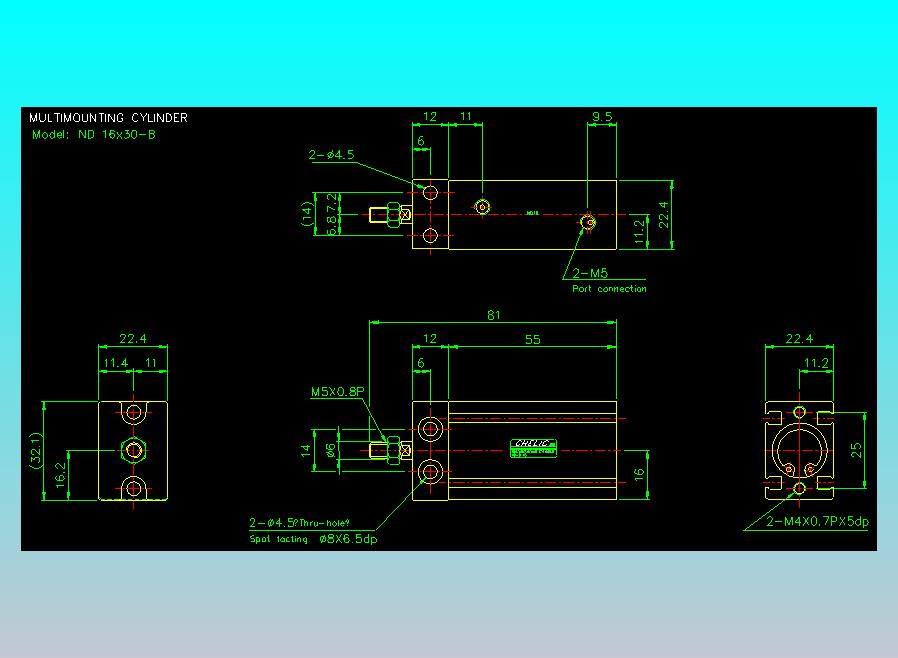This screenshot has width=898, height=658.
Task: Select the "9.5" dimension value
Action: (x=602, y=117)
